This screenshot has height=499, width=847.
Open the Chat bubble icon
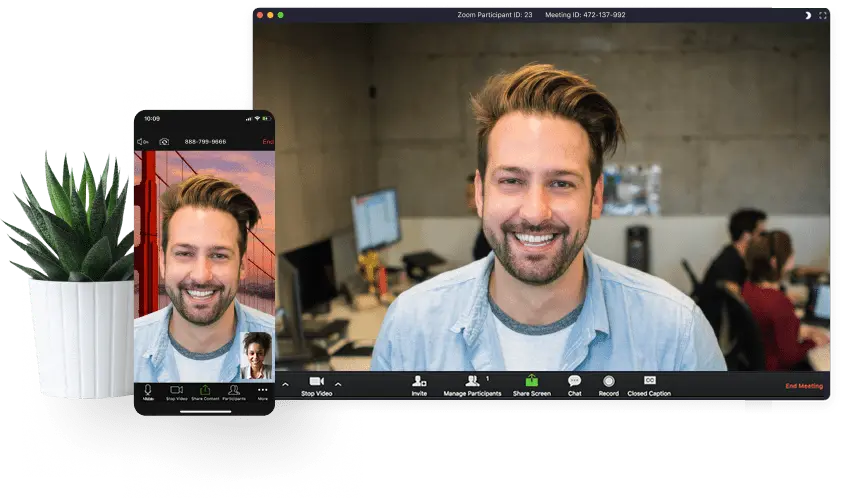pos(574,381)
